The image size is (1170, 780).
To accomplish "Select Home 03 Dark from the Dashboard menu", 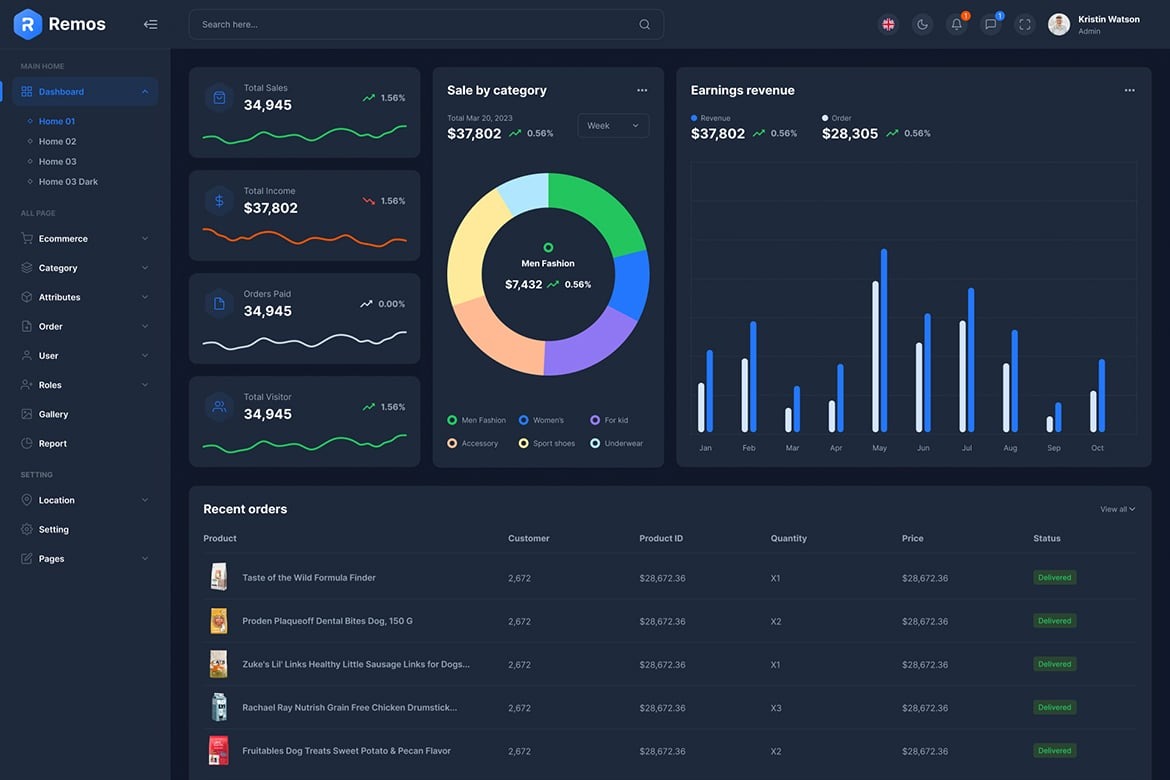I will pos(68,180).
